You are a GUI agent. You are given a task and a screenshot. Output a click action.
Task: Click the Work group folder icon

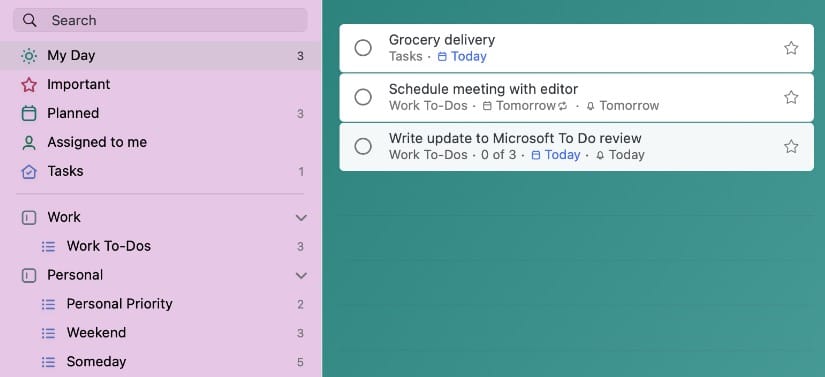click(x=29, y=218)
